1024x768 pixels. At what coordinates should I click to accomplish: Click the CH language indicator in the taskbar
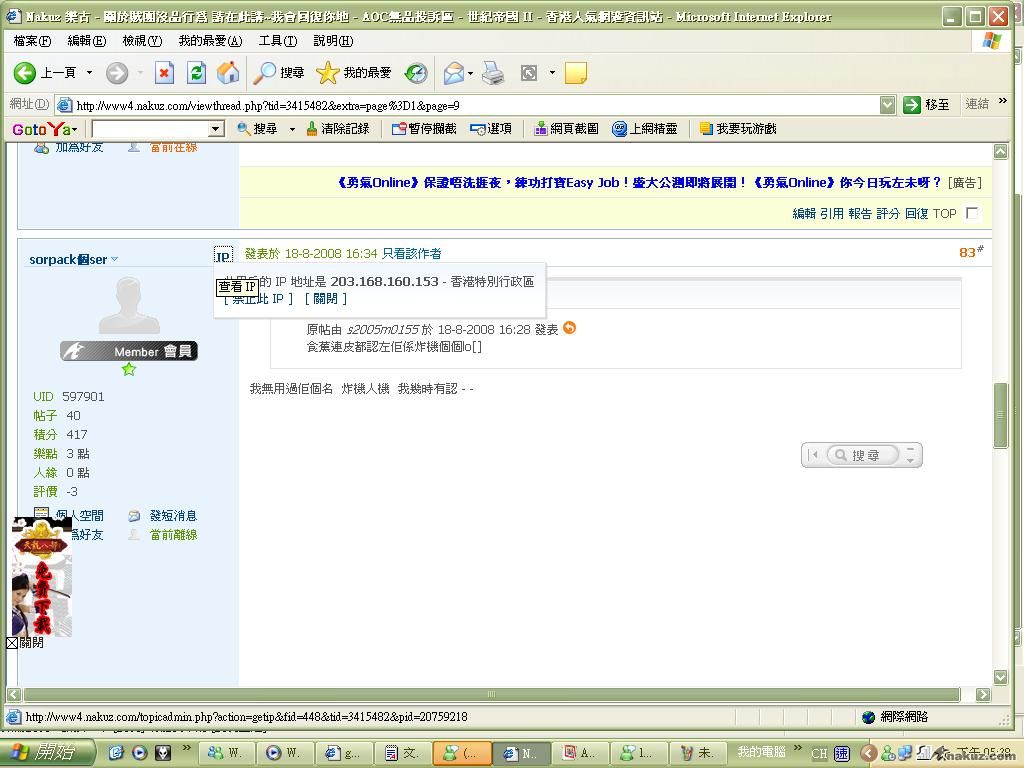click(819, 753)
